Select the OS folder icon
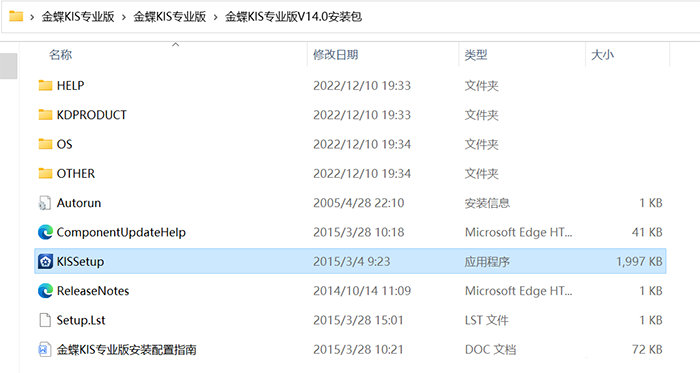Screen dimensions: 700x373 (x=45, y=144)
